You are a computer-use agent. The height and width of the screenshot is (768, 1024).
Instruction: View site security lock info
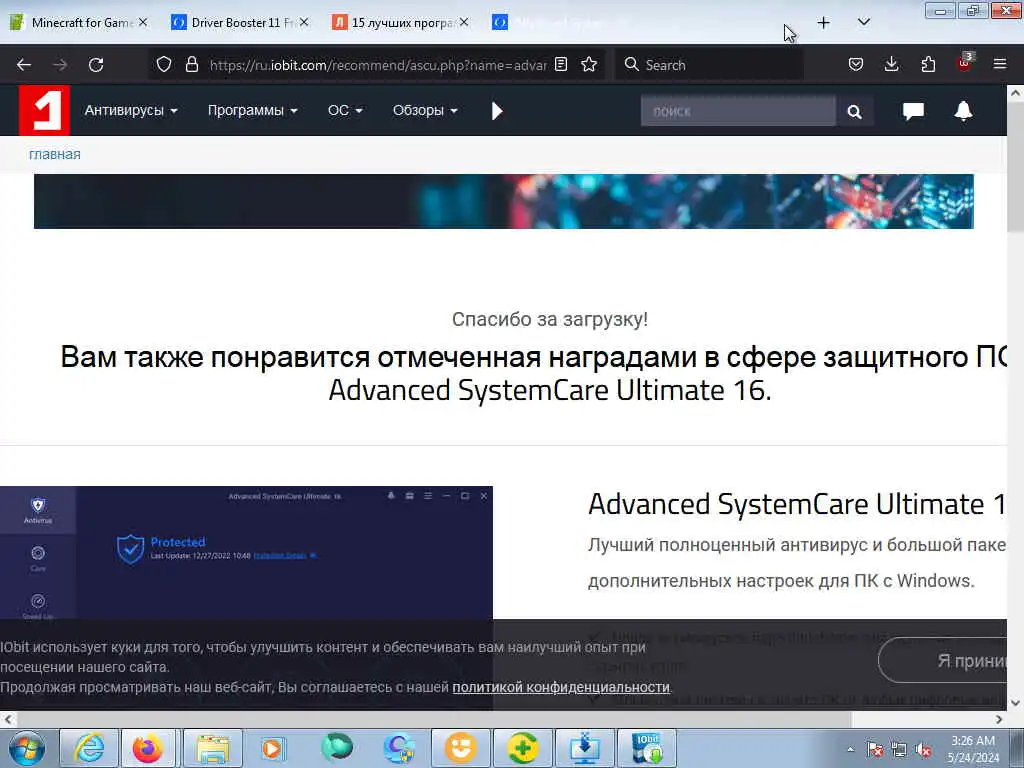pos(191,64)
